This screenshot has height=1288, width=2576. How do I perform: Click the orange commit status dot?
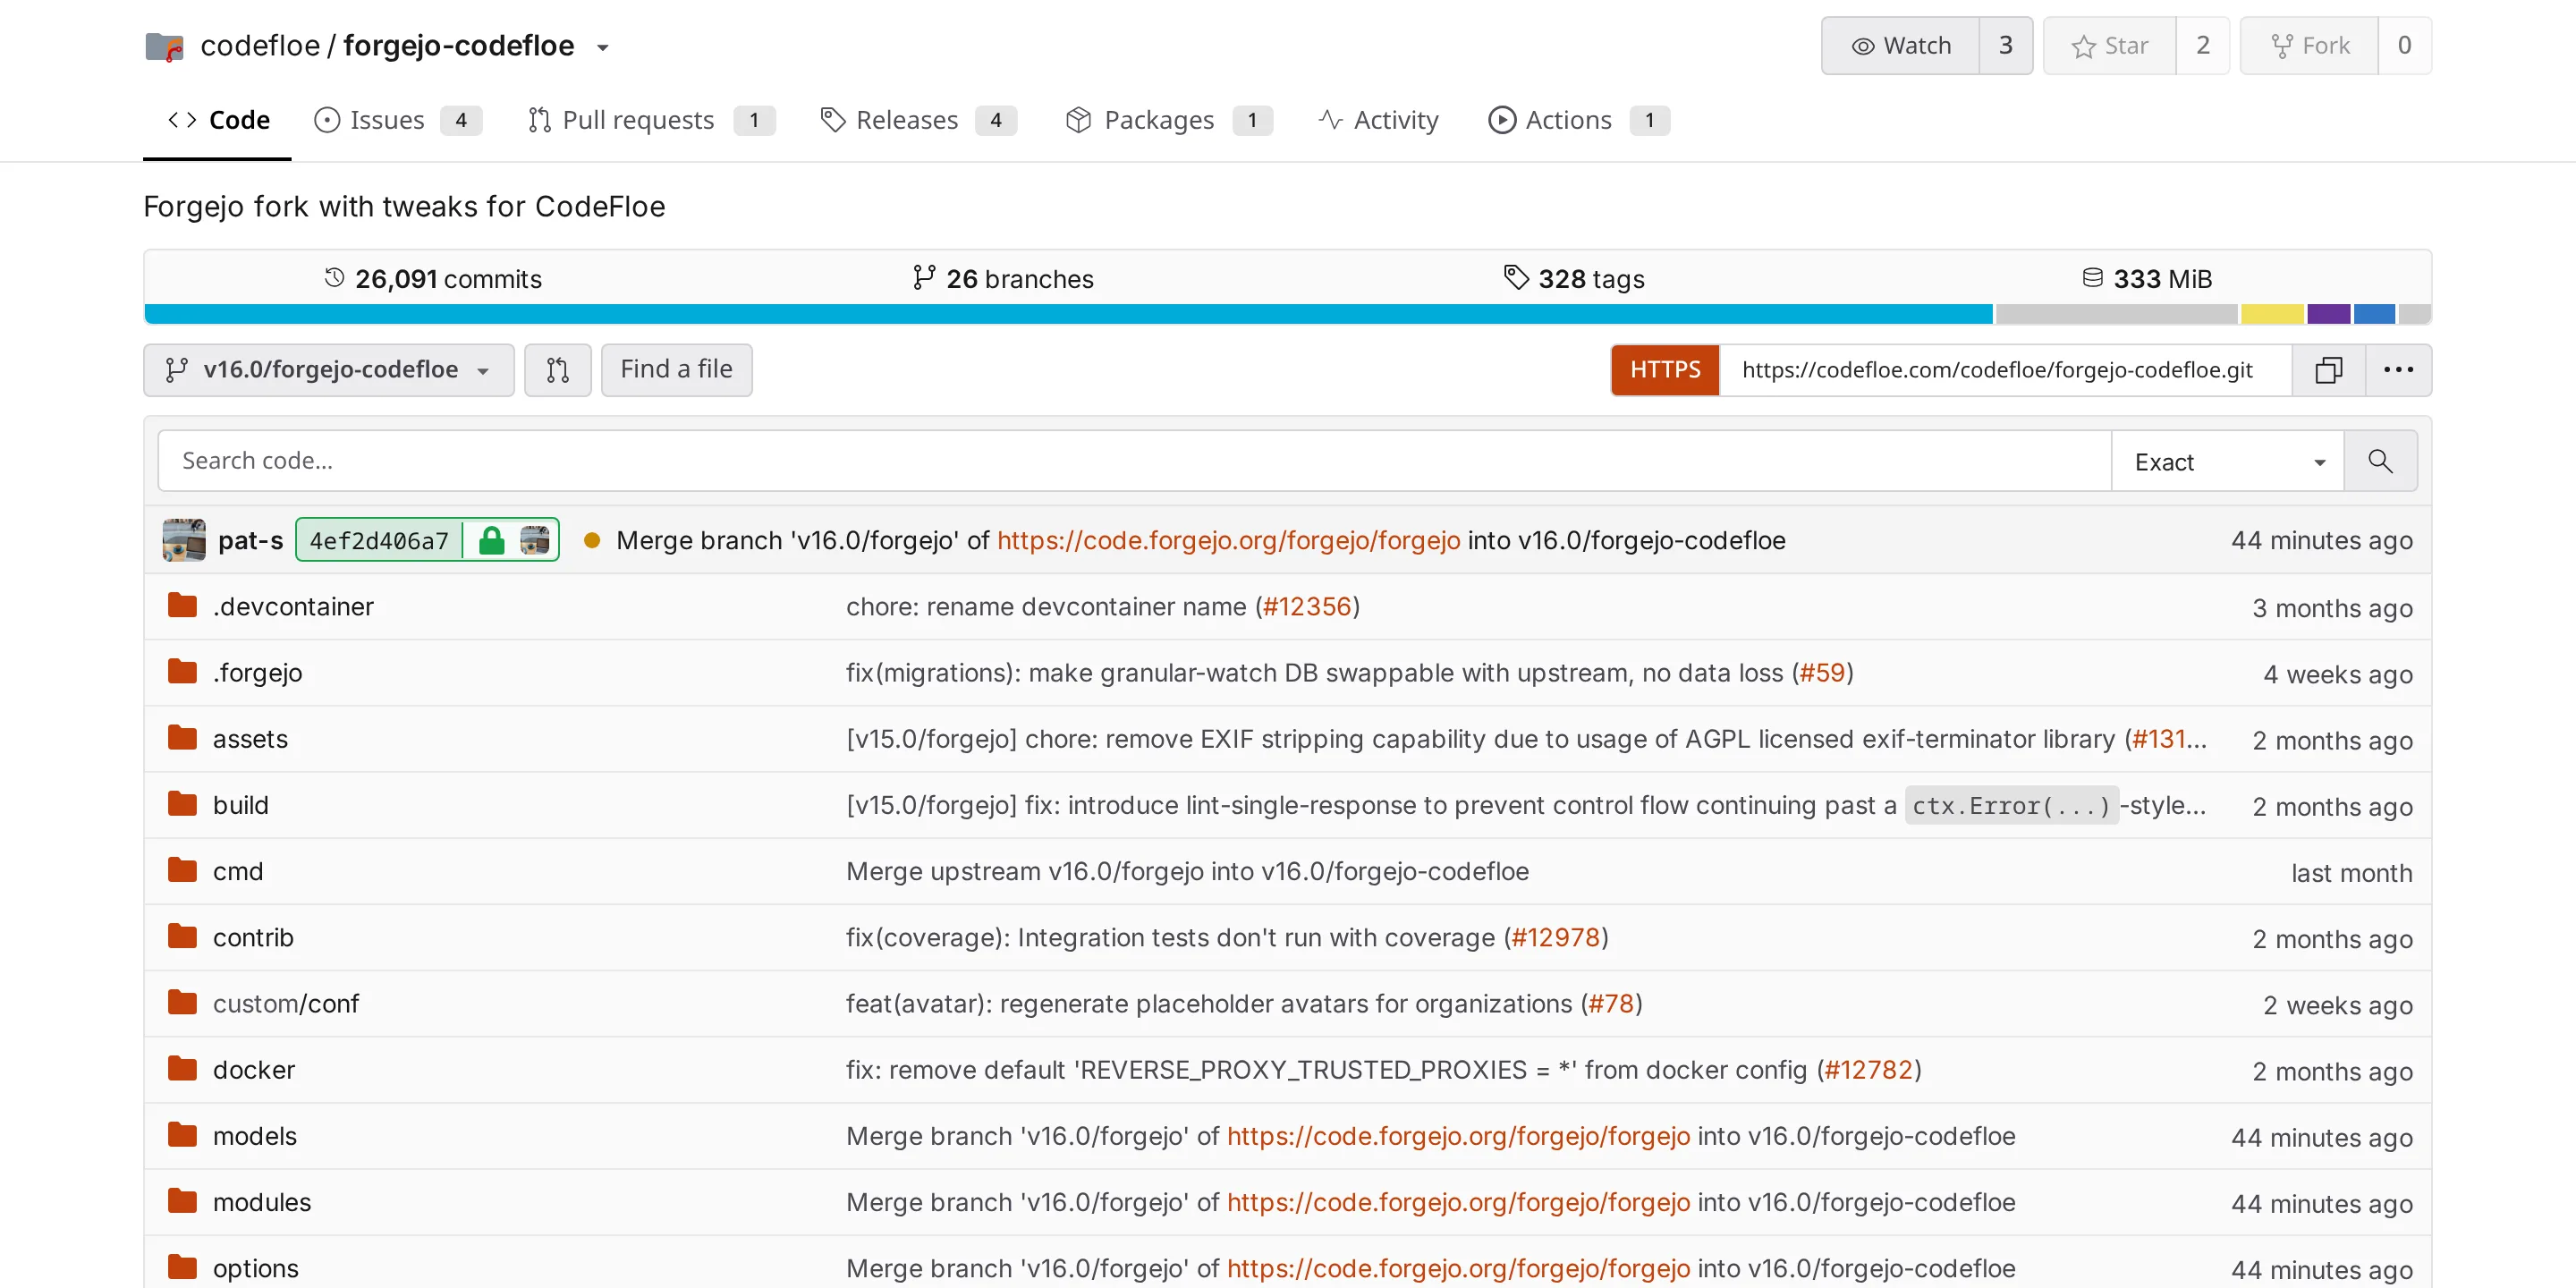click(592, 540)
